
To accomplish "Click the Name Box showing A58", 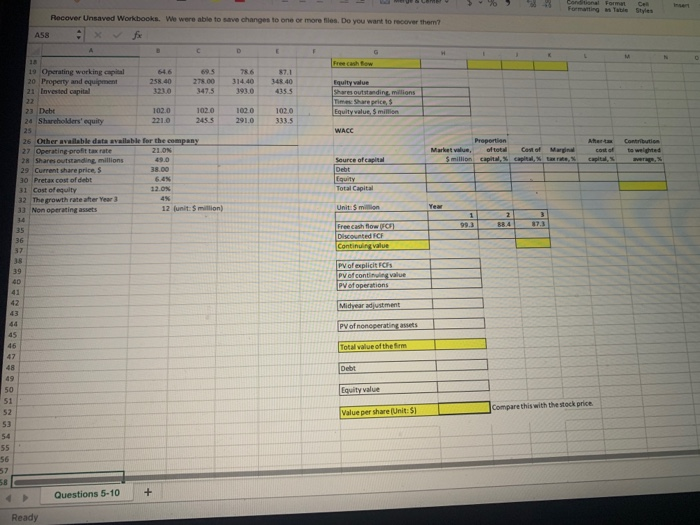I will (53, 34).
